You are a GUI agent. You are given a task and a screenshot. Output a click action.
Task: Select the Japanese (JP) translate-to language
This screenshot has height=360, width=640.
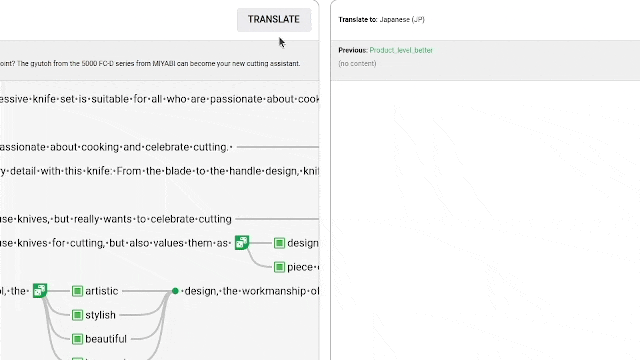point(402,20)
